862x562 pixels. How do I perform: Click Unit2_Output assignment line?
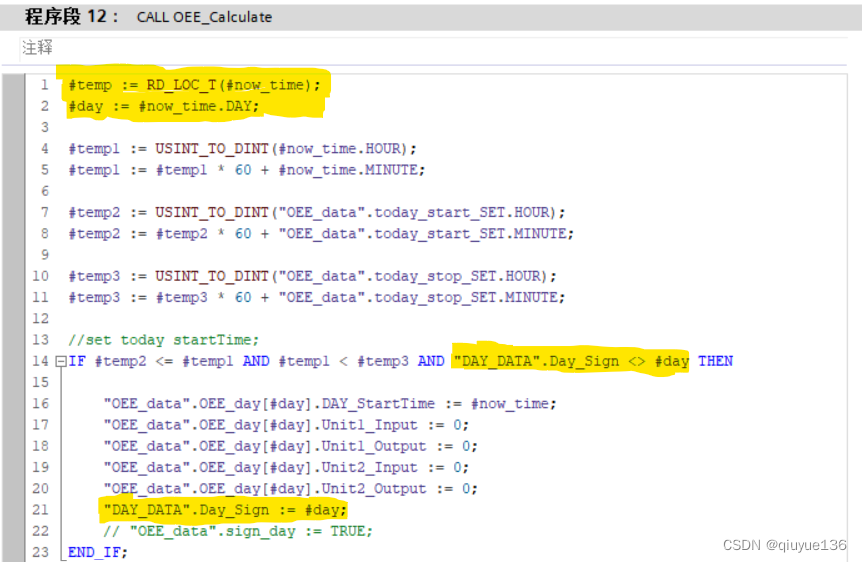(x=290, y=489)
